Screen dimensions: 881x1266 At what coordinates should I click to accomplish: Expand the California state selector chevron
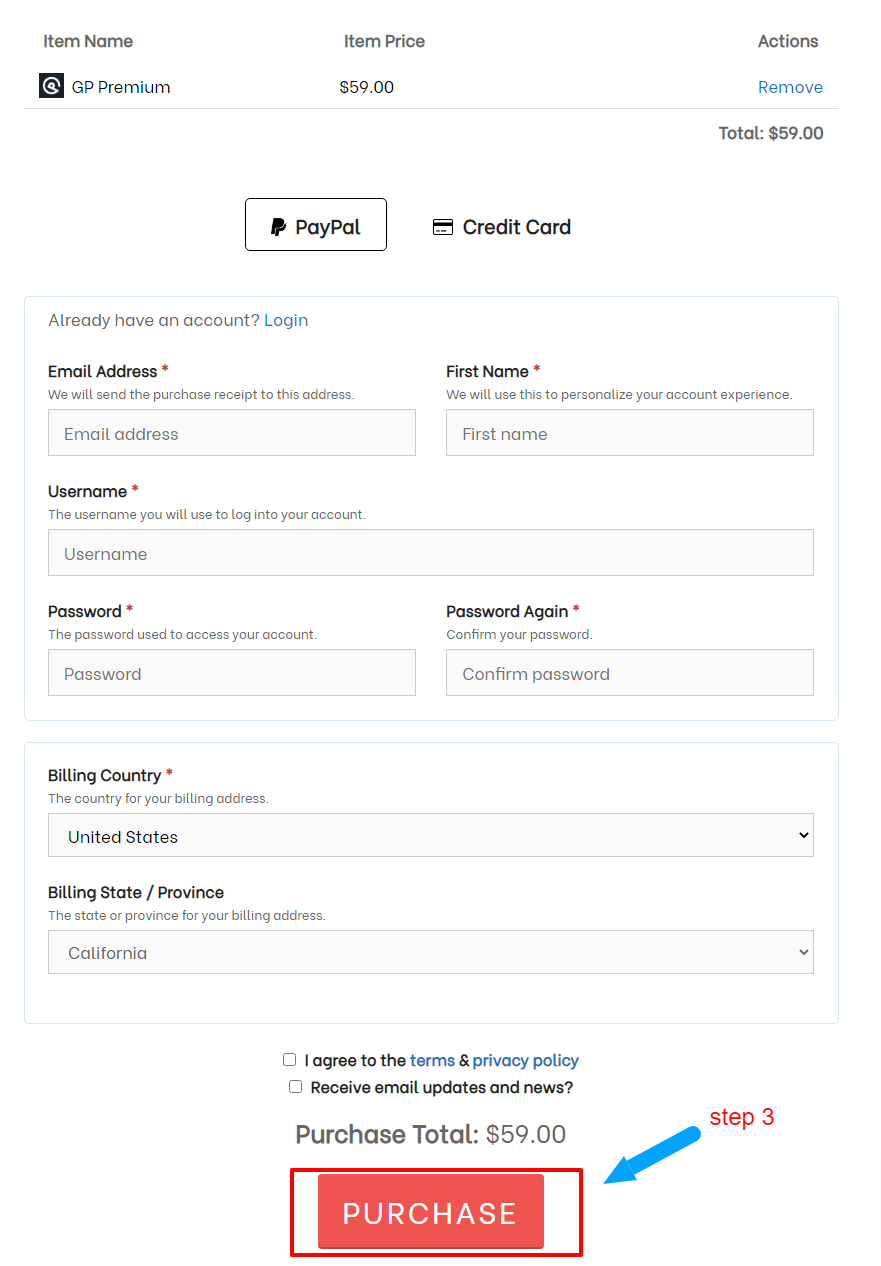click(802, 952)
